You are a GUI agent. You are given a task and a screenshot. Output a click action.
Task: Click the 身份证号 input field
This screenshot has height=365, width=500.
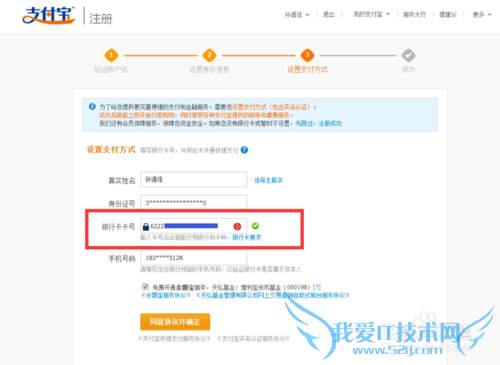[x=194, y=202]
